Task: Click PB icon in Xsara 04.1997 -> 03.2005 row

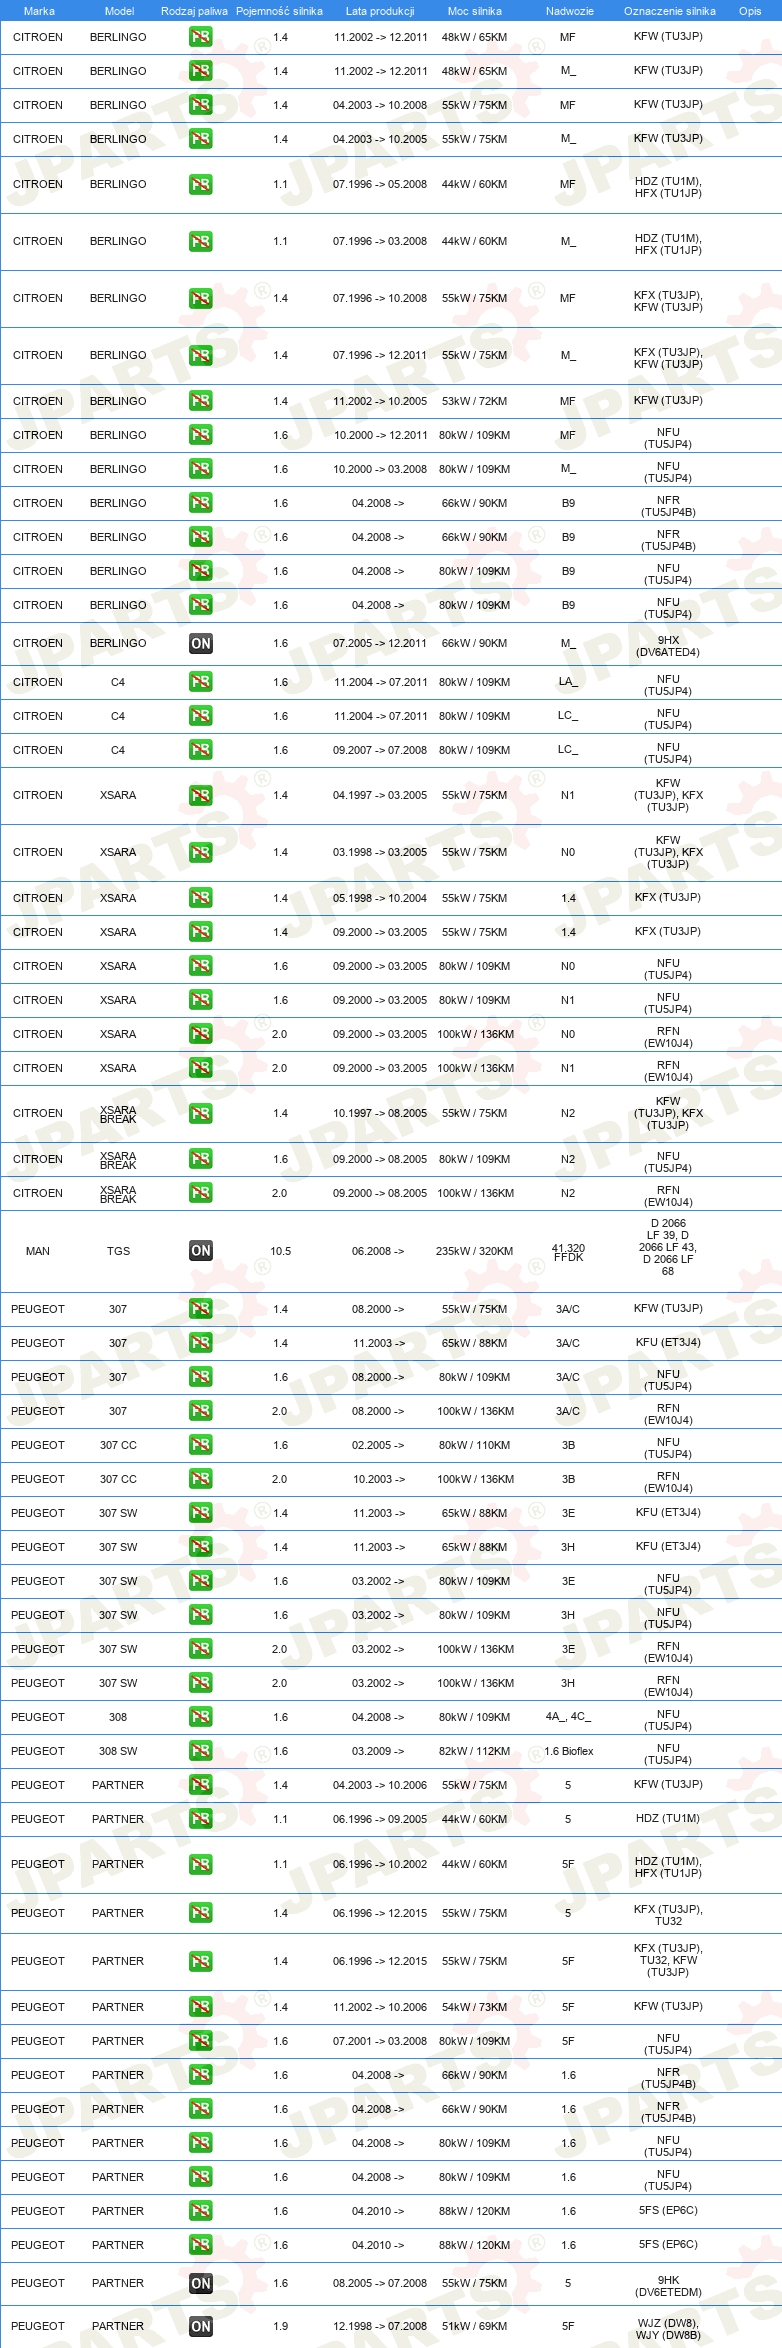Action: 201,795
